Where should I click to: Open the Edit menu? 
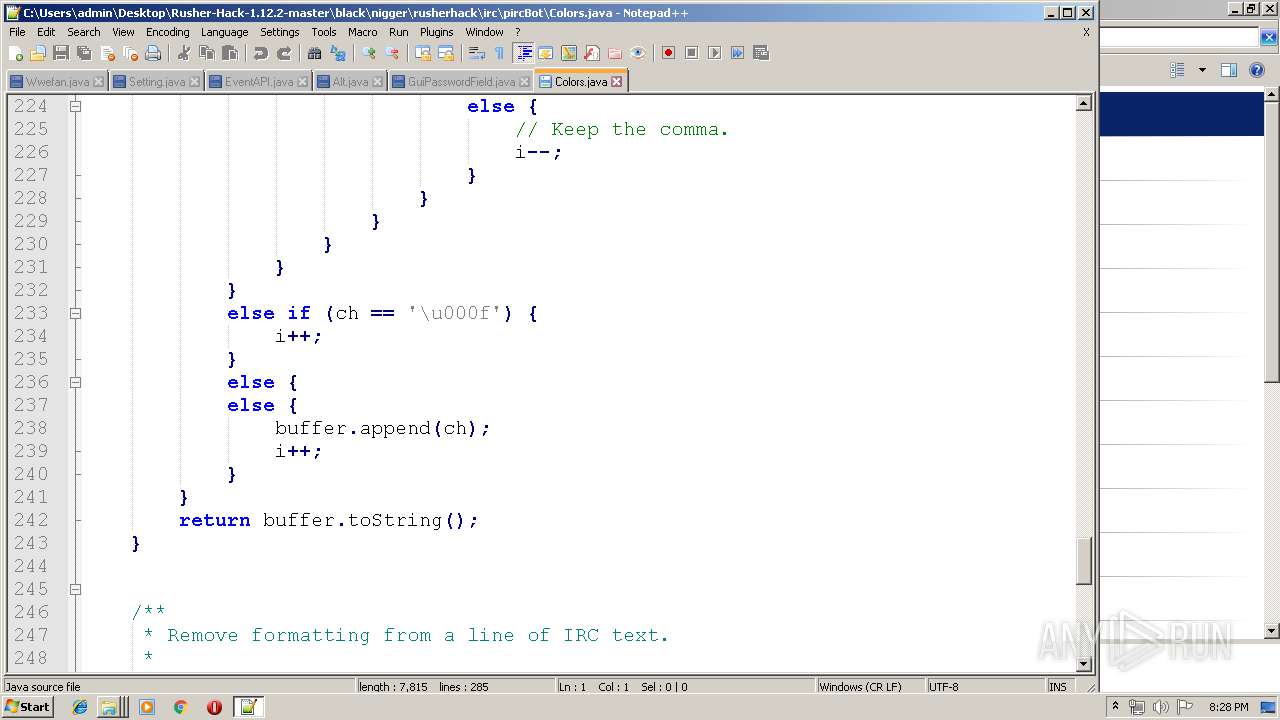46,32
